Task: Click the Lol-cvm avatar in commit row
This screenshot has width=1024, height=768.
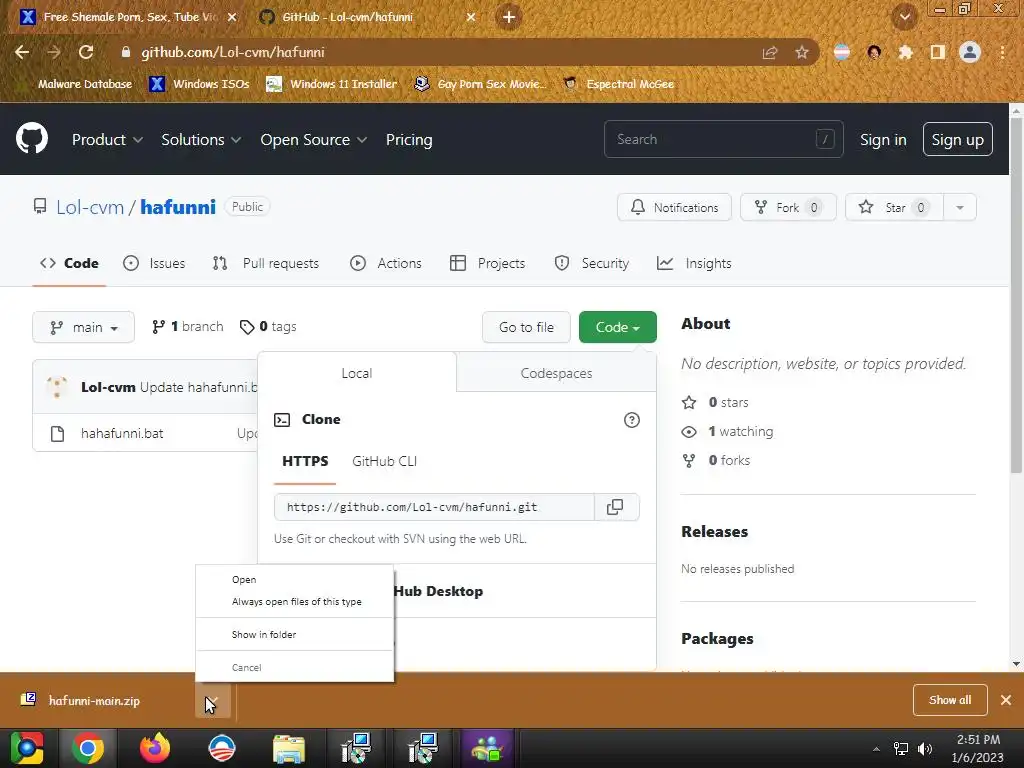Action: pyautogui.click(x=57, y=387)
